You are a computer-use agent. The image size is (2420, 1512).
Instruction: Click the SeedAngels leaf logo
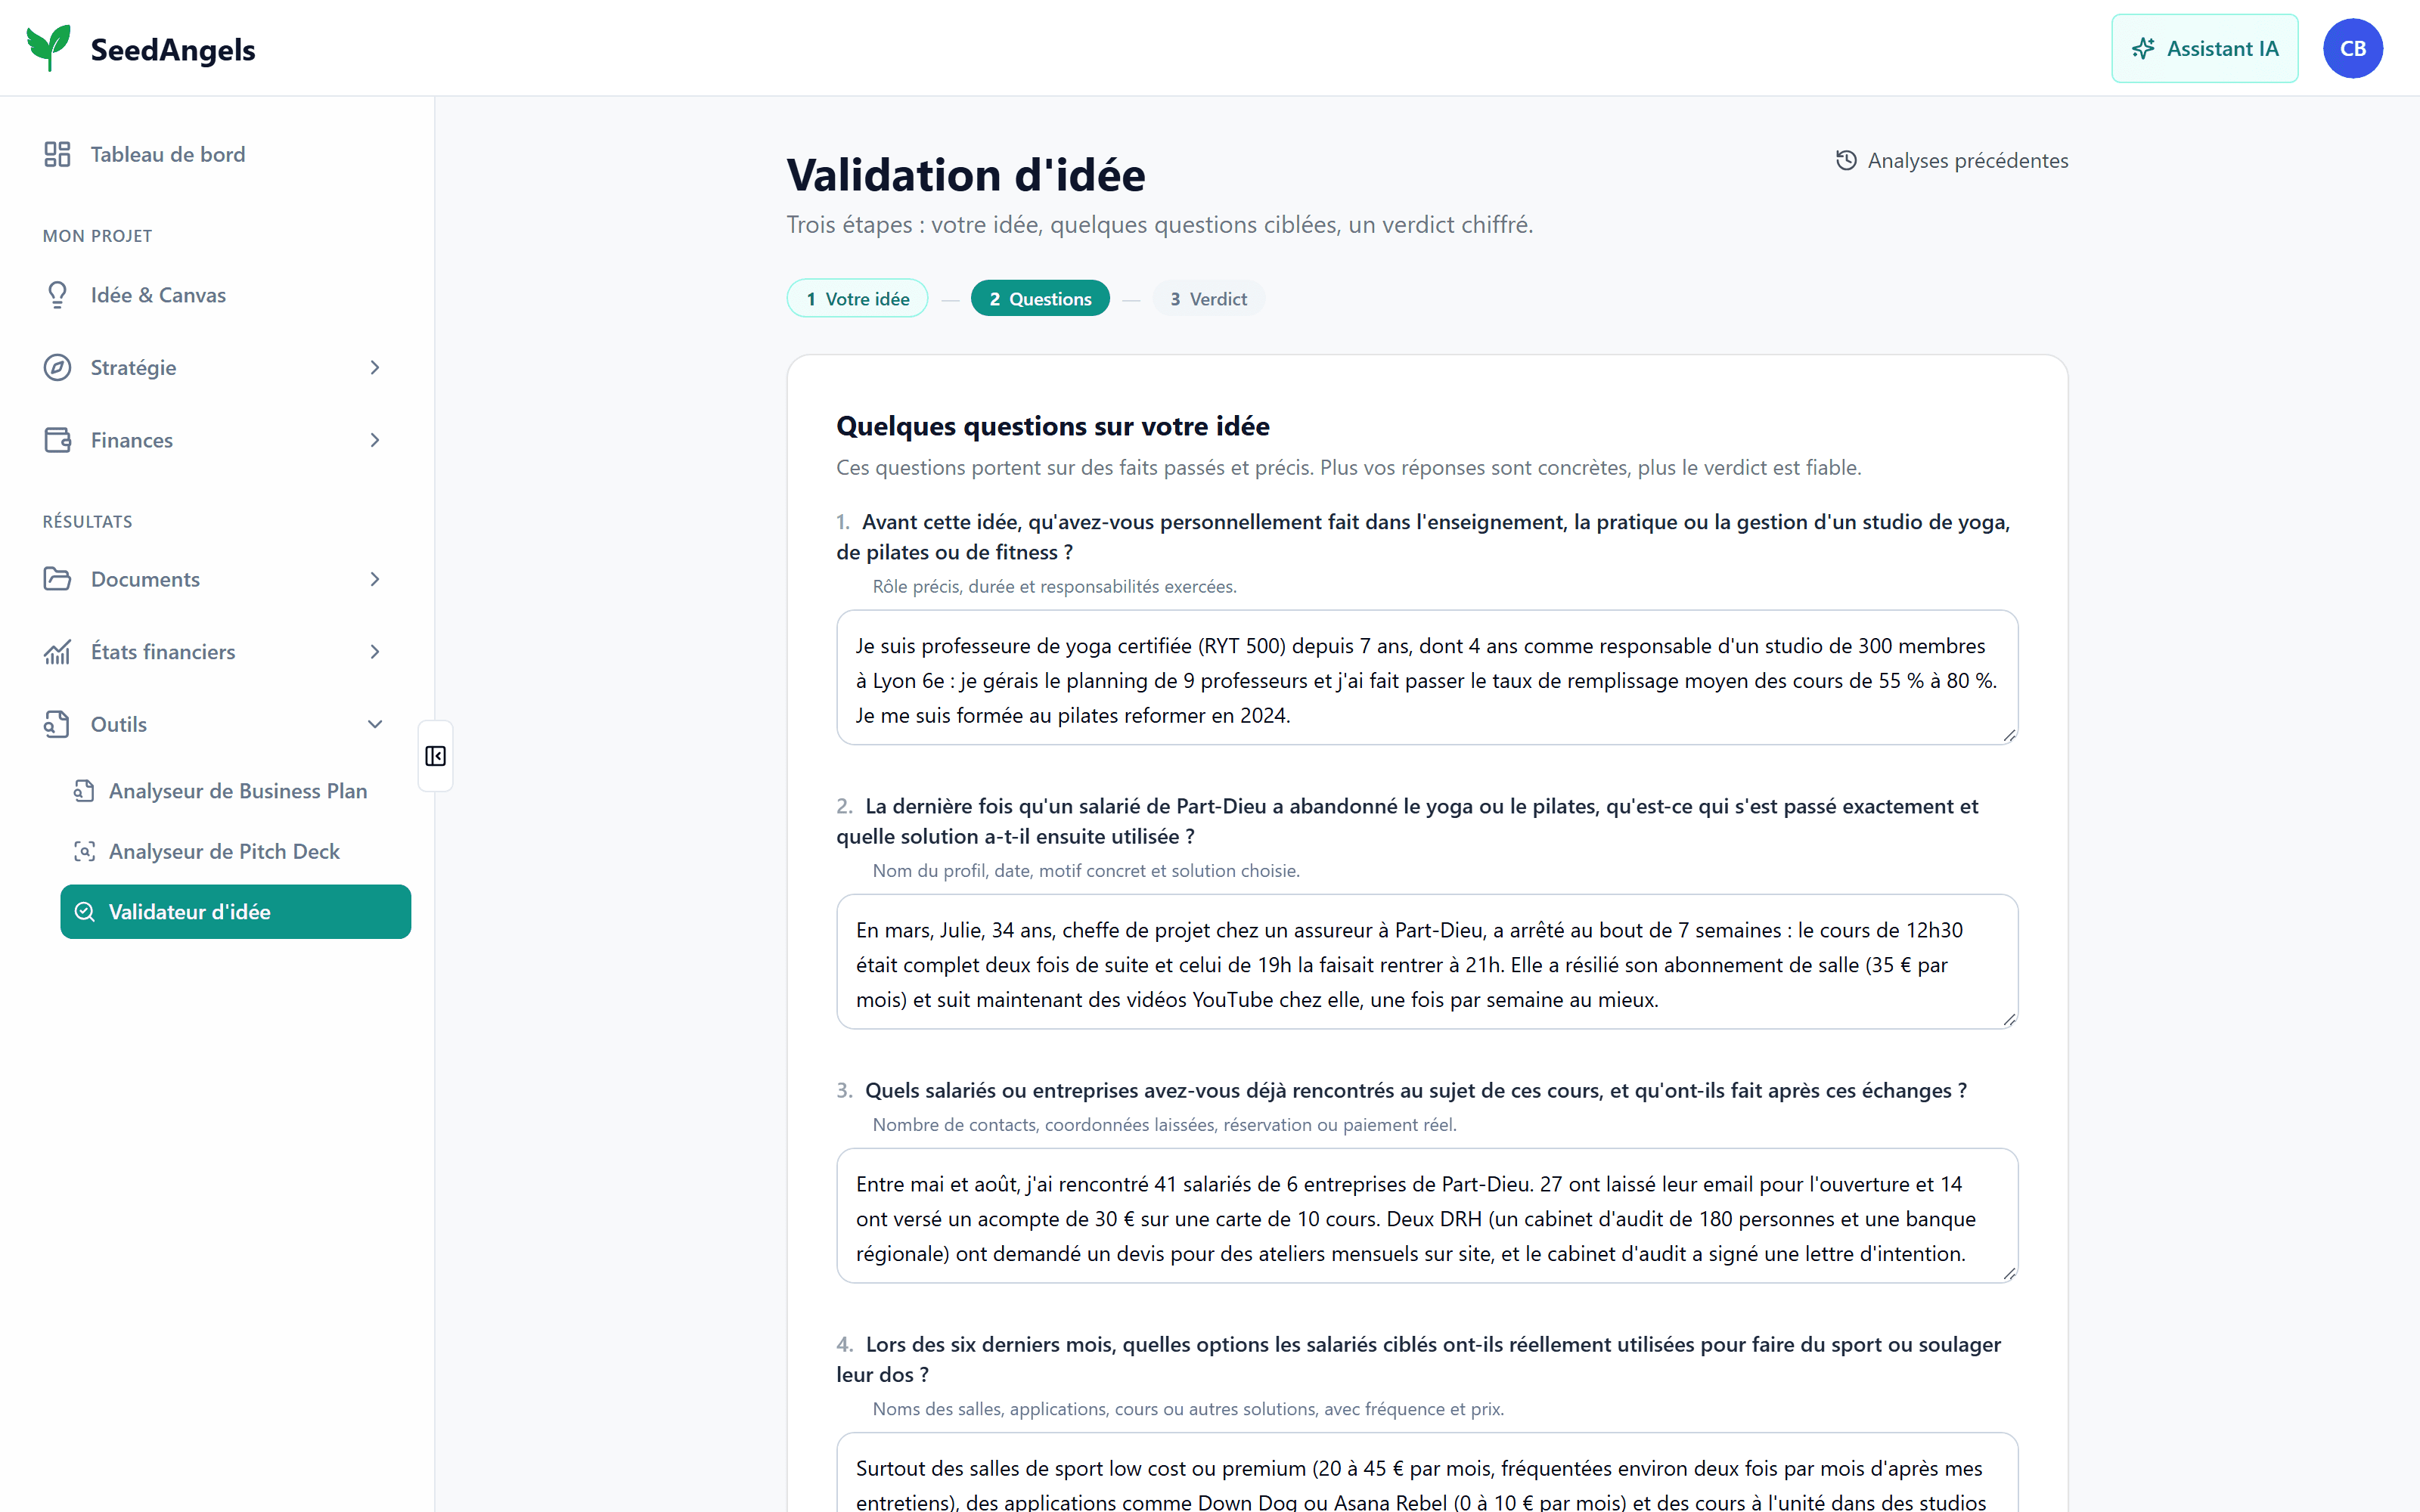tap(48, 48)
